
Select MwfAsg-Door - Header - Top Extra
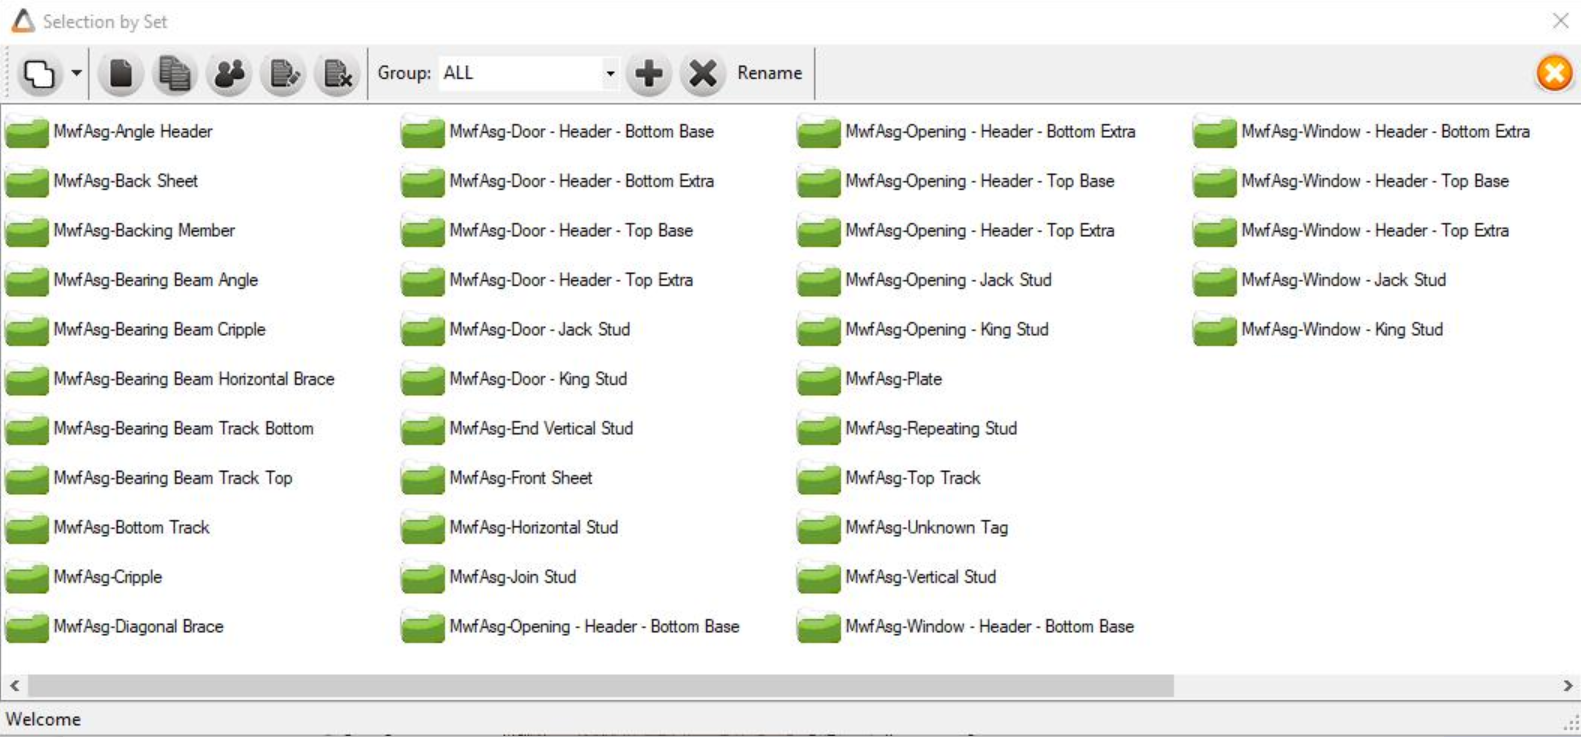[571, 280]
